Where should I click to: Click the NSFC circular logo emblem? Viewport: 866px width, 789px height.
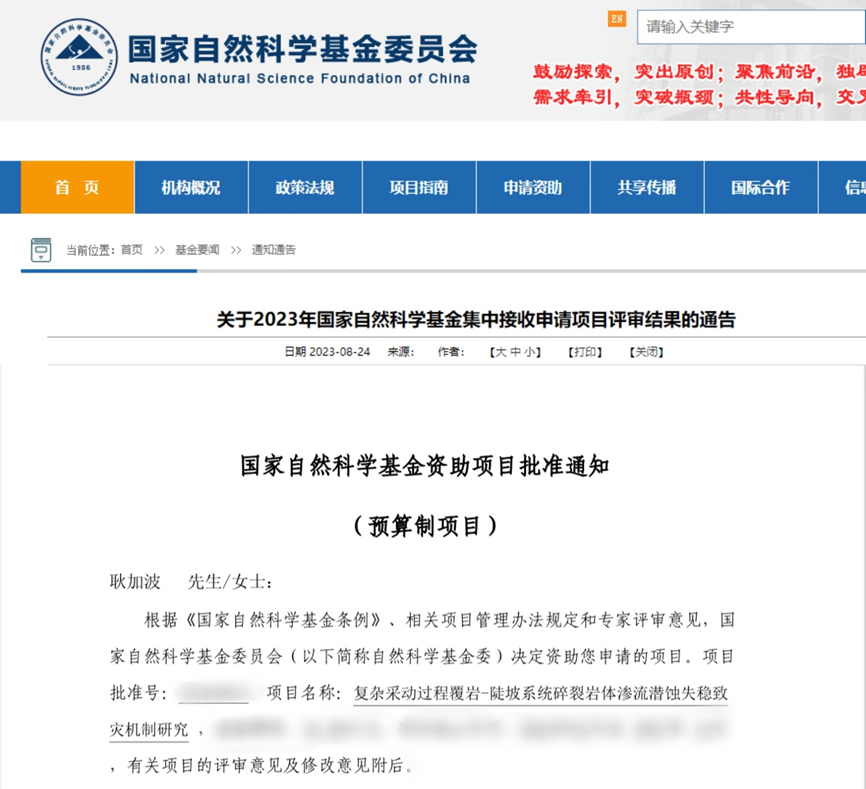pos(80,56)
